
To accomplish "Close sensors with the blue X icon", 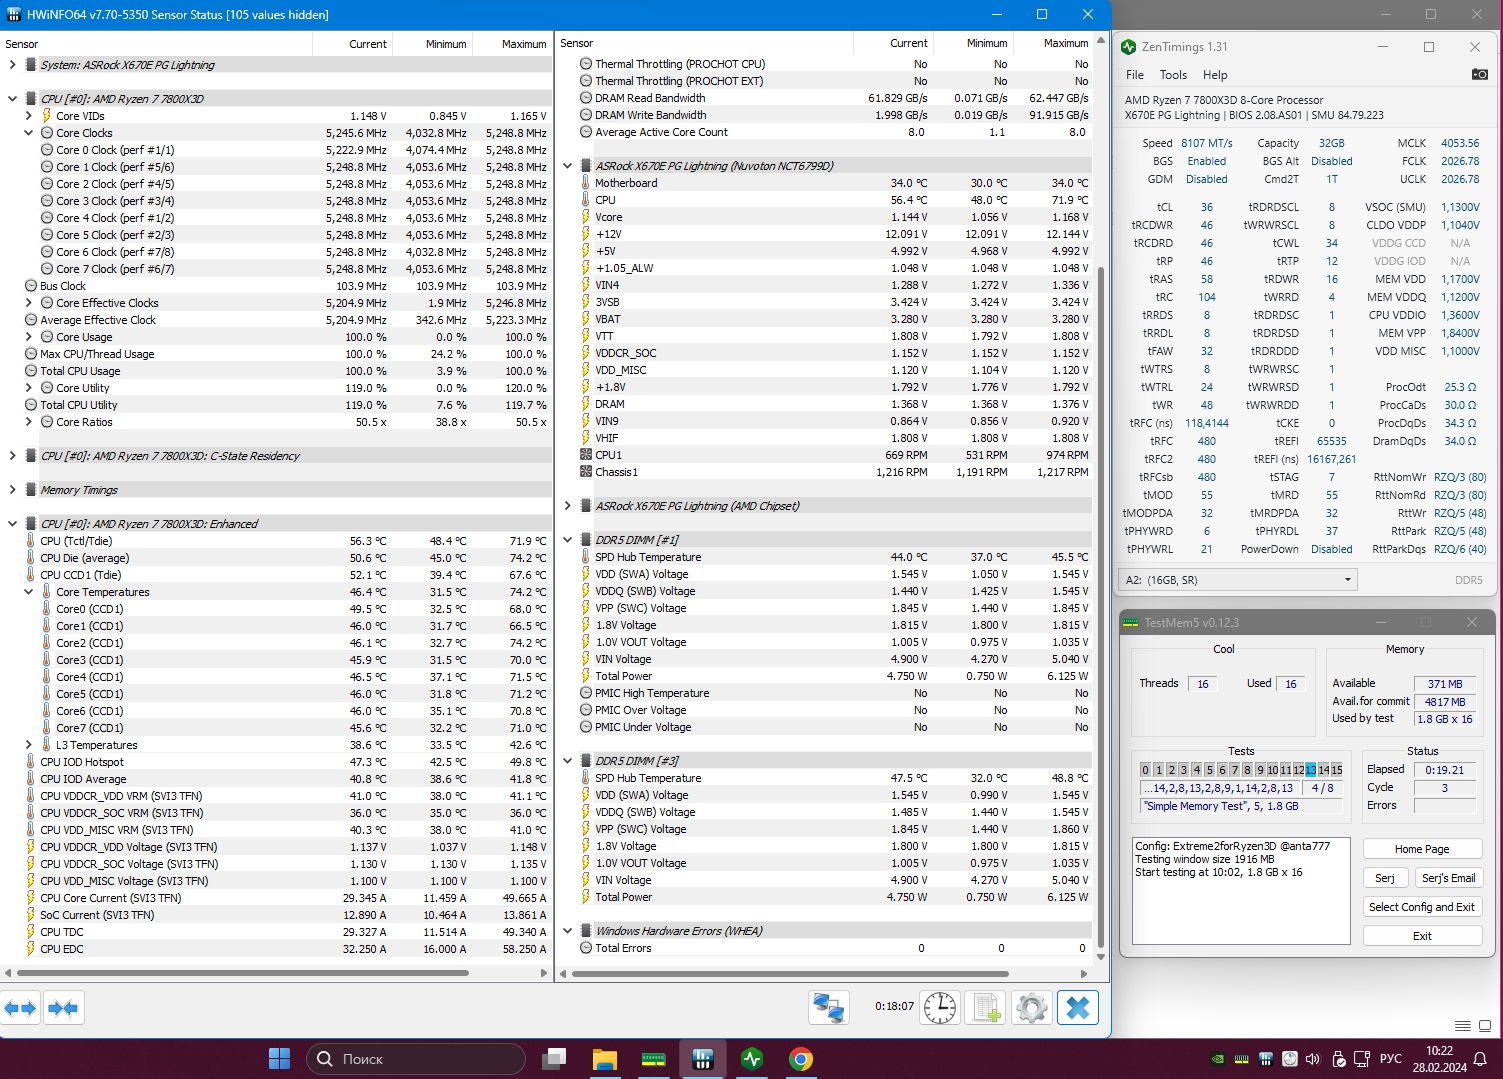I will point(1078,1007).
